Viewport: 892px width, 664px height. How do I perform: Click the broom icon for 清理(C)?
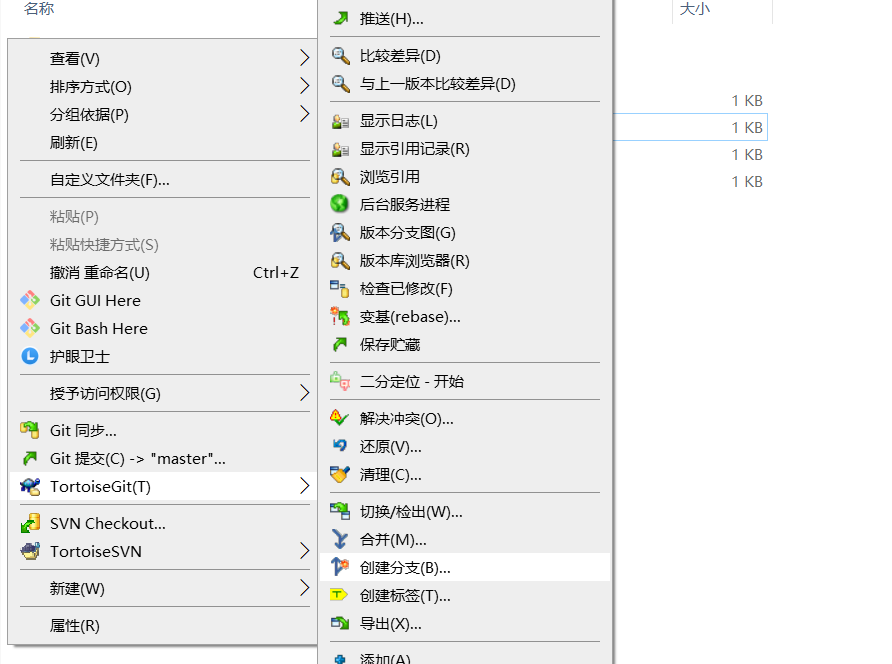pyautogui.click(x=340, y=475)
